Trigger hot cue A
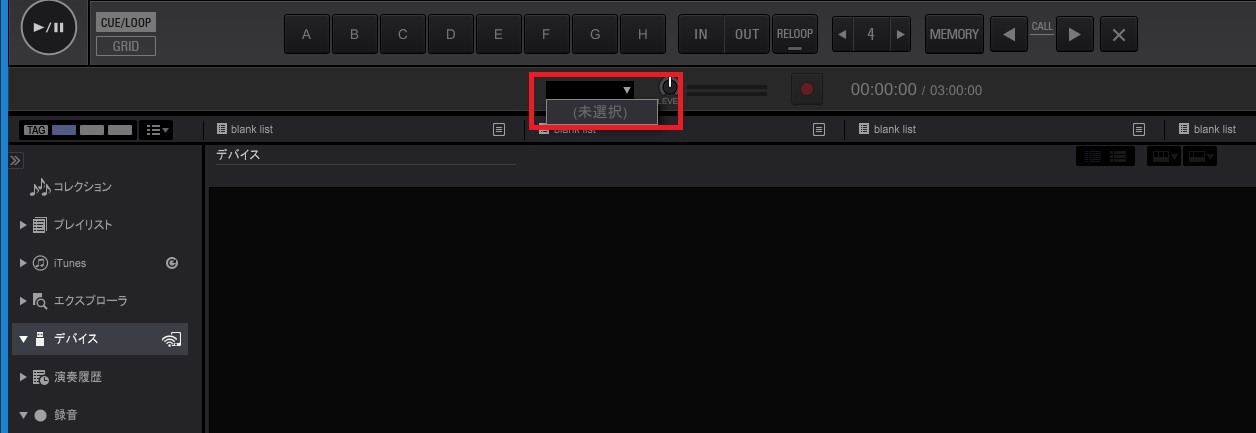 tap(307, 34)
